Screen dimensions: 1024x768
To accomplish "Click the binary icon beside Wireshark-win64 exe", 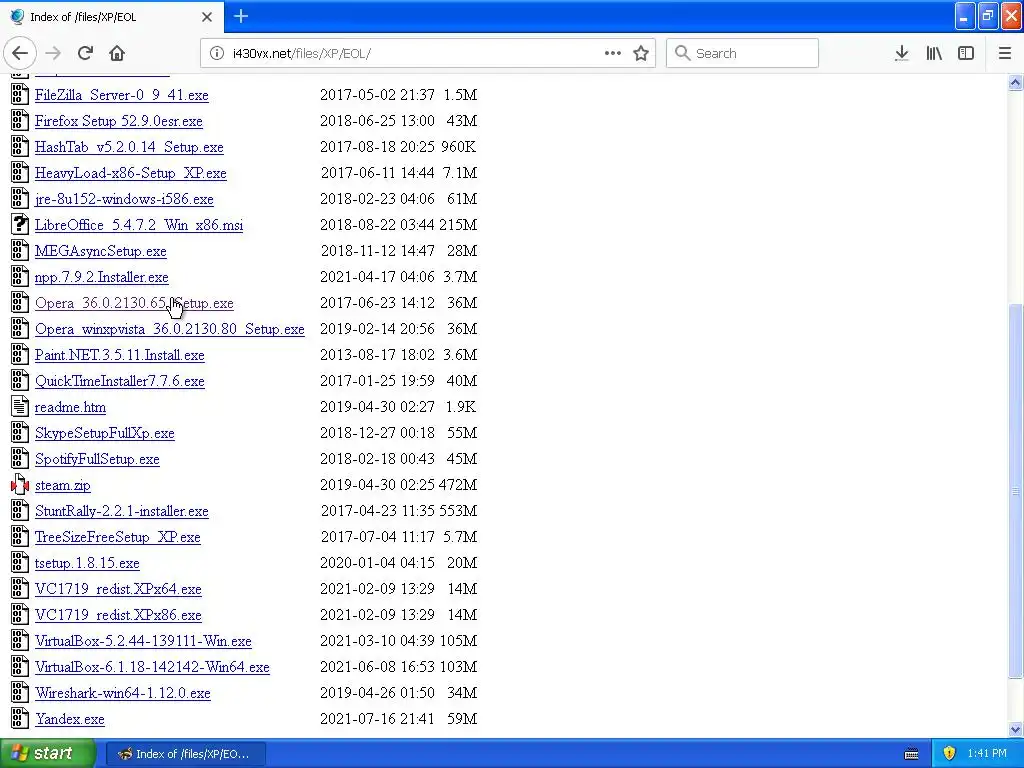I will [20, 692].
